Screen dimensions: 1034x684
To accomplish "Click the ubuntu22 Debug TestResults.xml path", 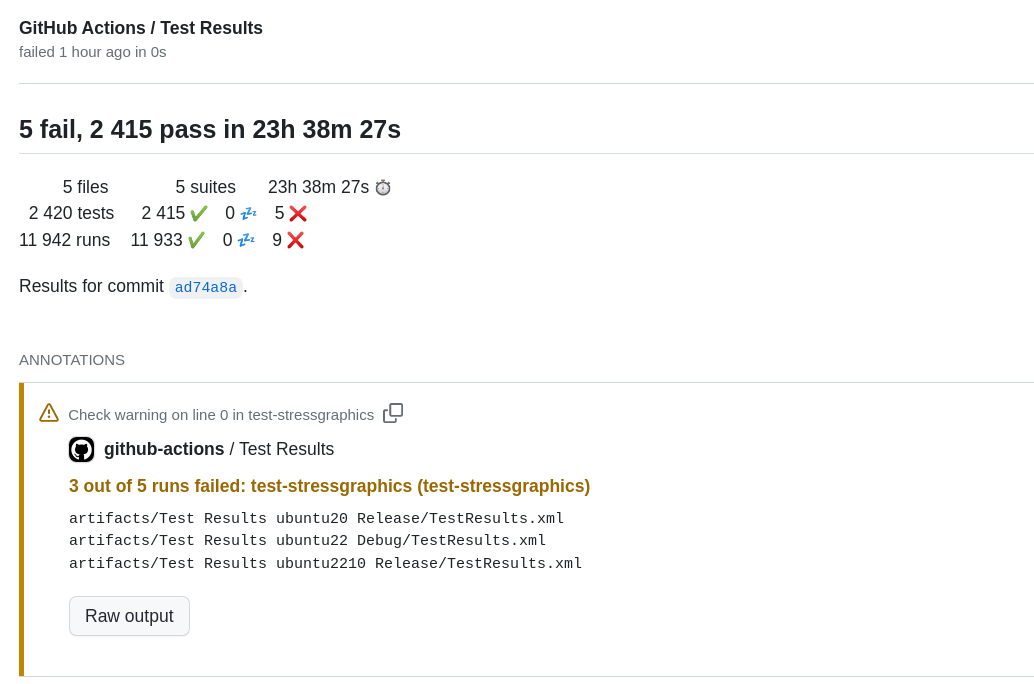I will [307, 541].
